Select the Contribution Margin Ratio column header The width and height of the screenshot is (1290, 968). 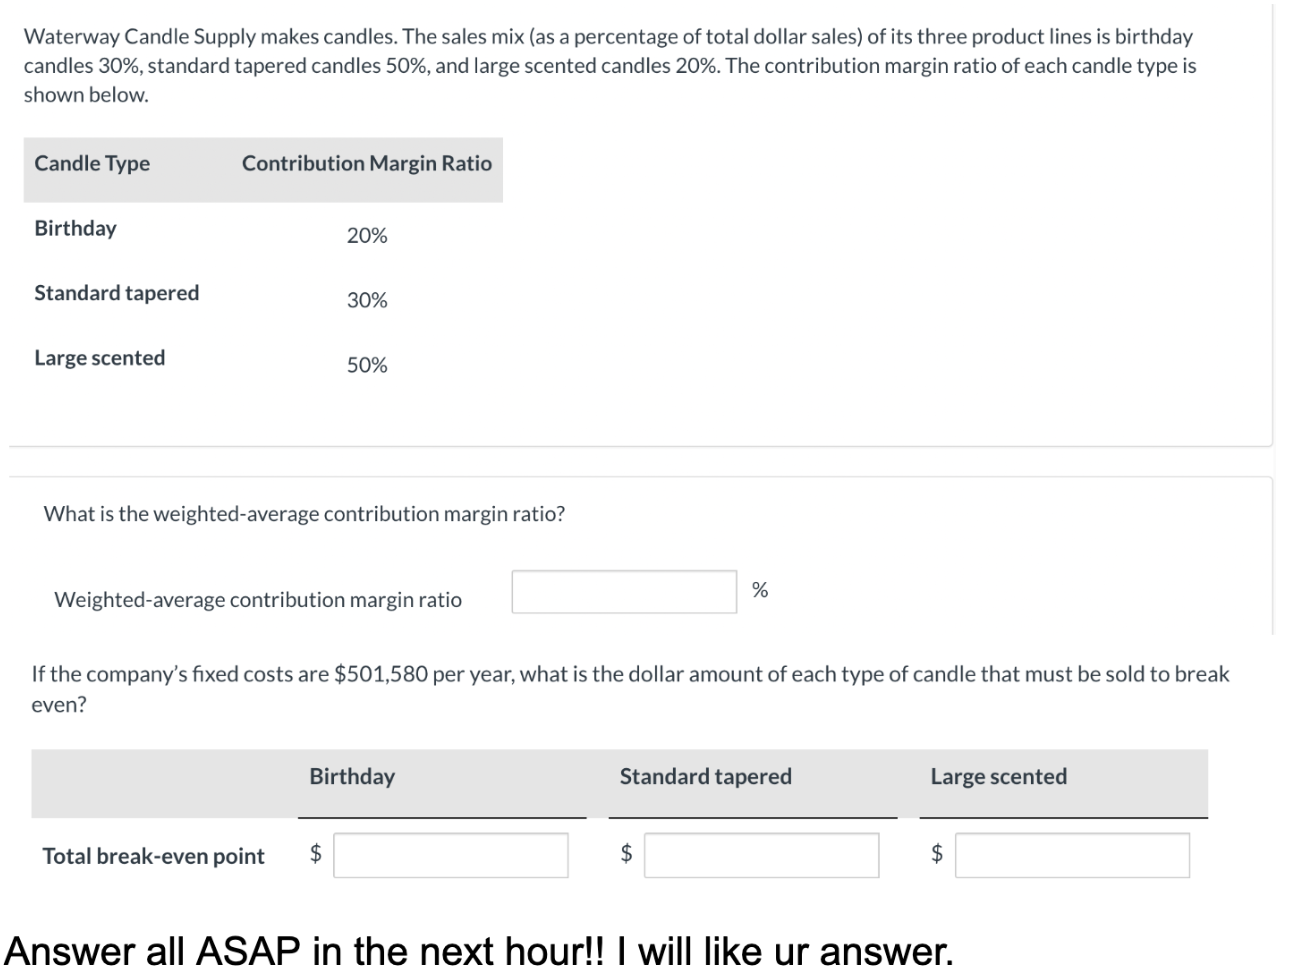367,163
